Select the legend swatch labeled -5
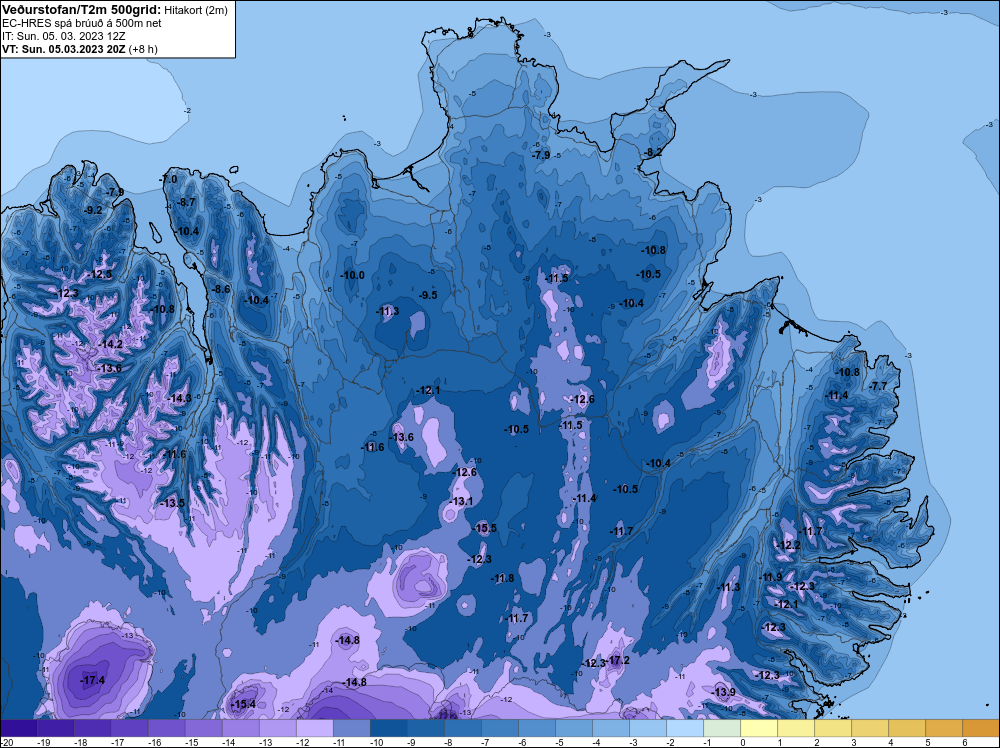This screenshot has height=748, width=1000. [573, 728]
